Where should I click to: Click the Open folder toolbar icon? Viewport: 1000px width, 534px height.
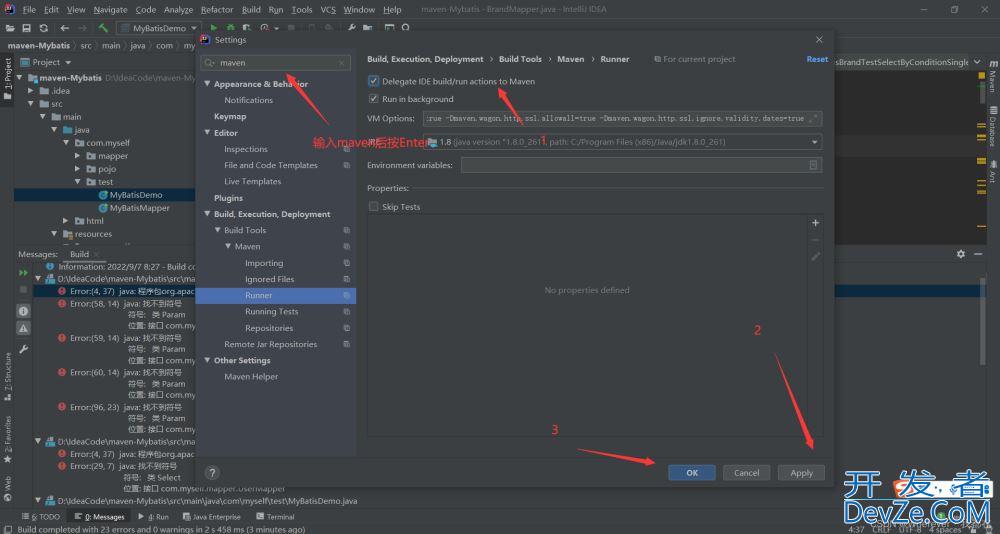10,28
